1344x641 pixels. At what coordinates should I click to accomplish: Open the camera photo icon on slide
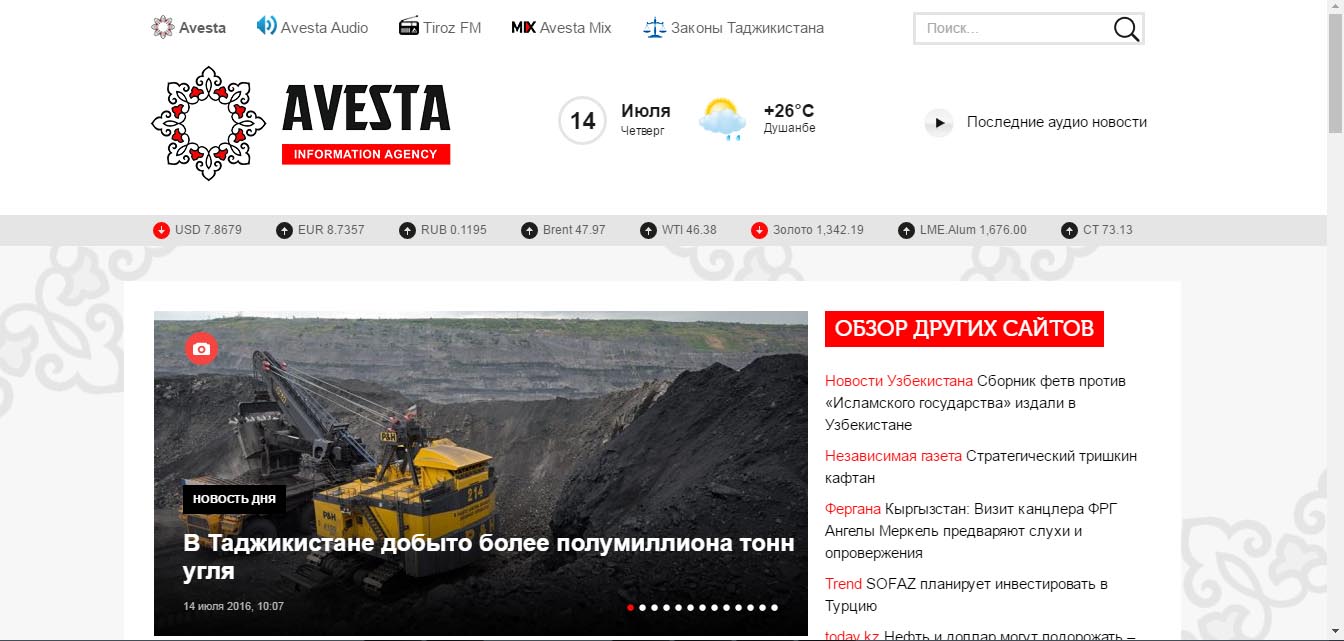(x=201, y=348)
